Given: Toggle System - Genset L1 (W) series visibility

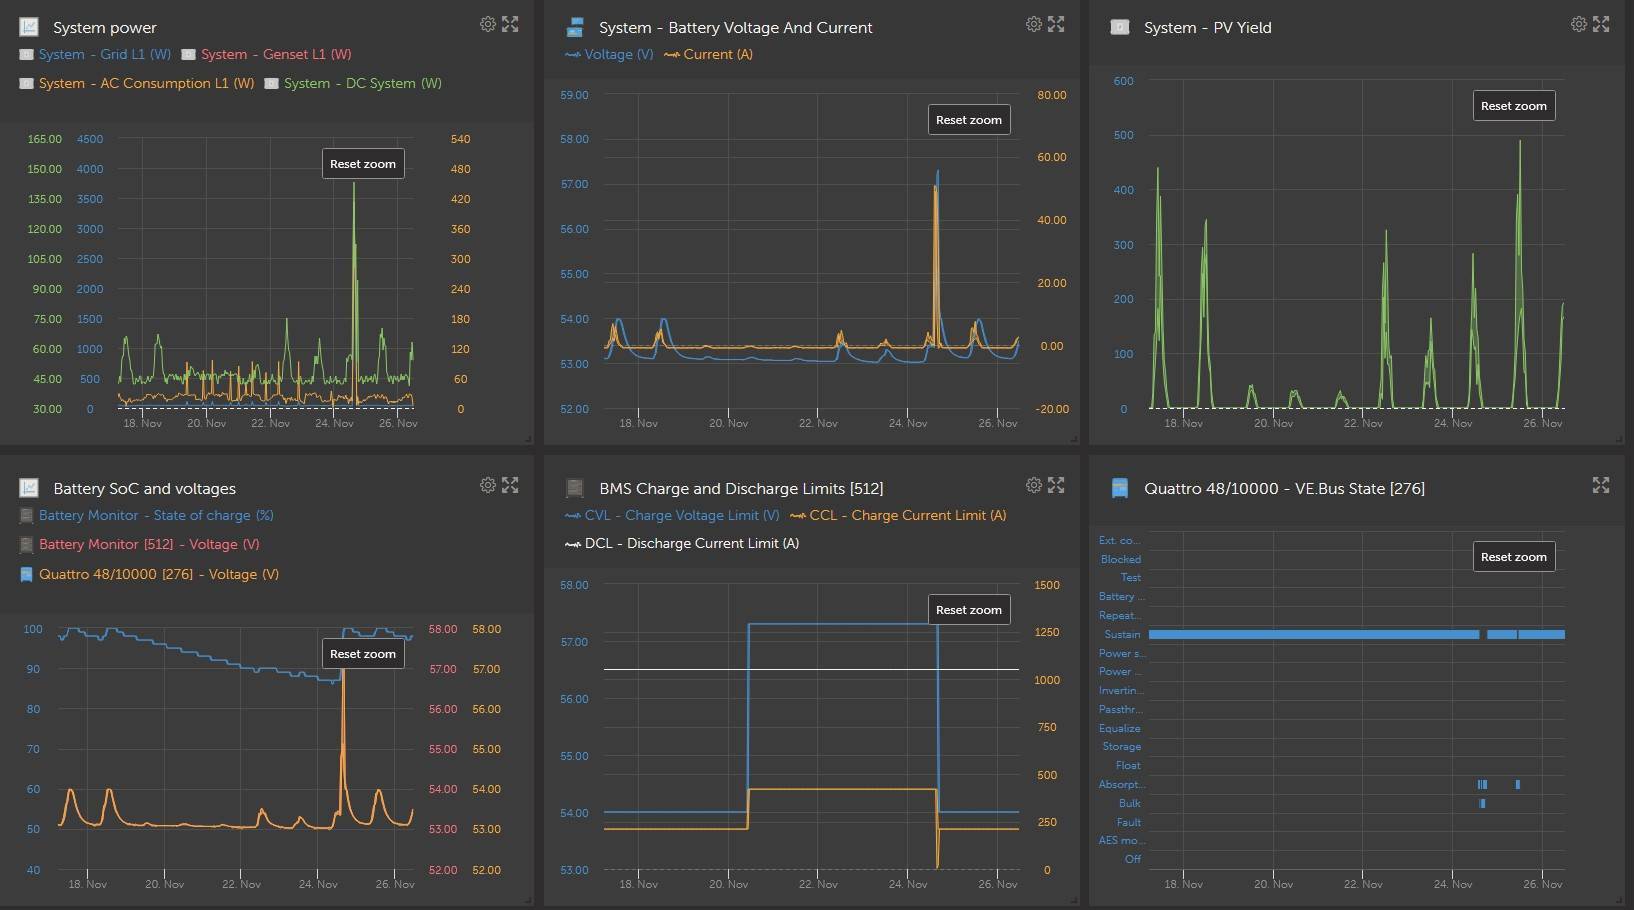Looking at the screenshot, I should [x=275, y=54].
